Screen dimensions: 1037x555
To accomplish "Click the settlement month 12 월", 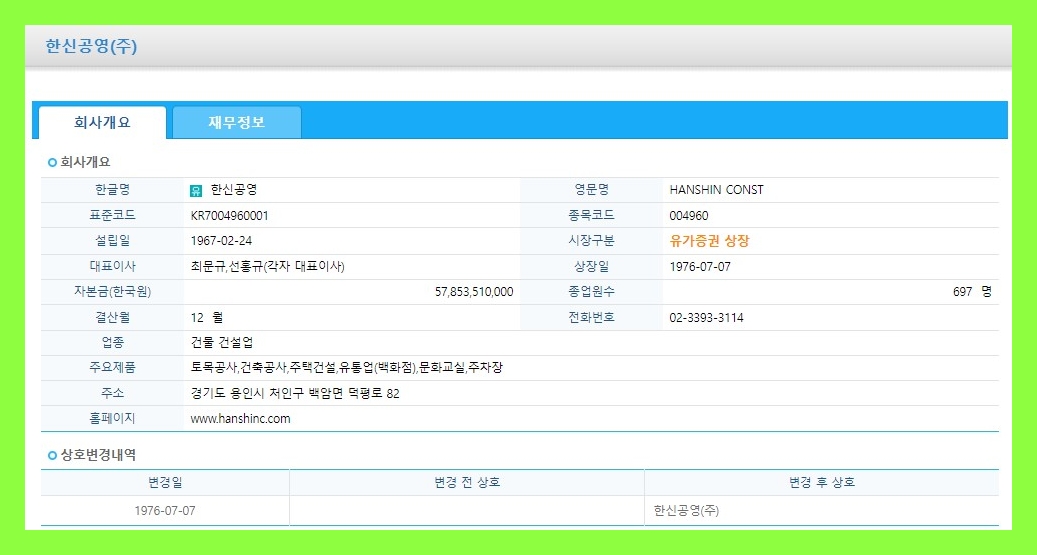I will pos(207,318).
